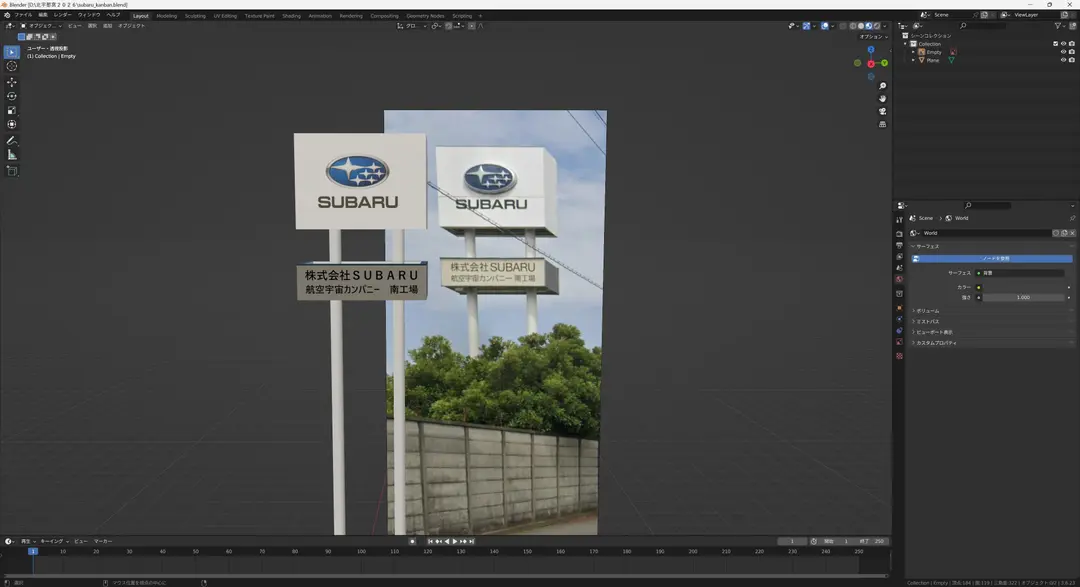1080x587 pixels.
Task: Open the Render properties tab
Action: click(900, 234)
